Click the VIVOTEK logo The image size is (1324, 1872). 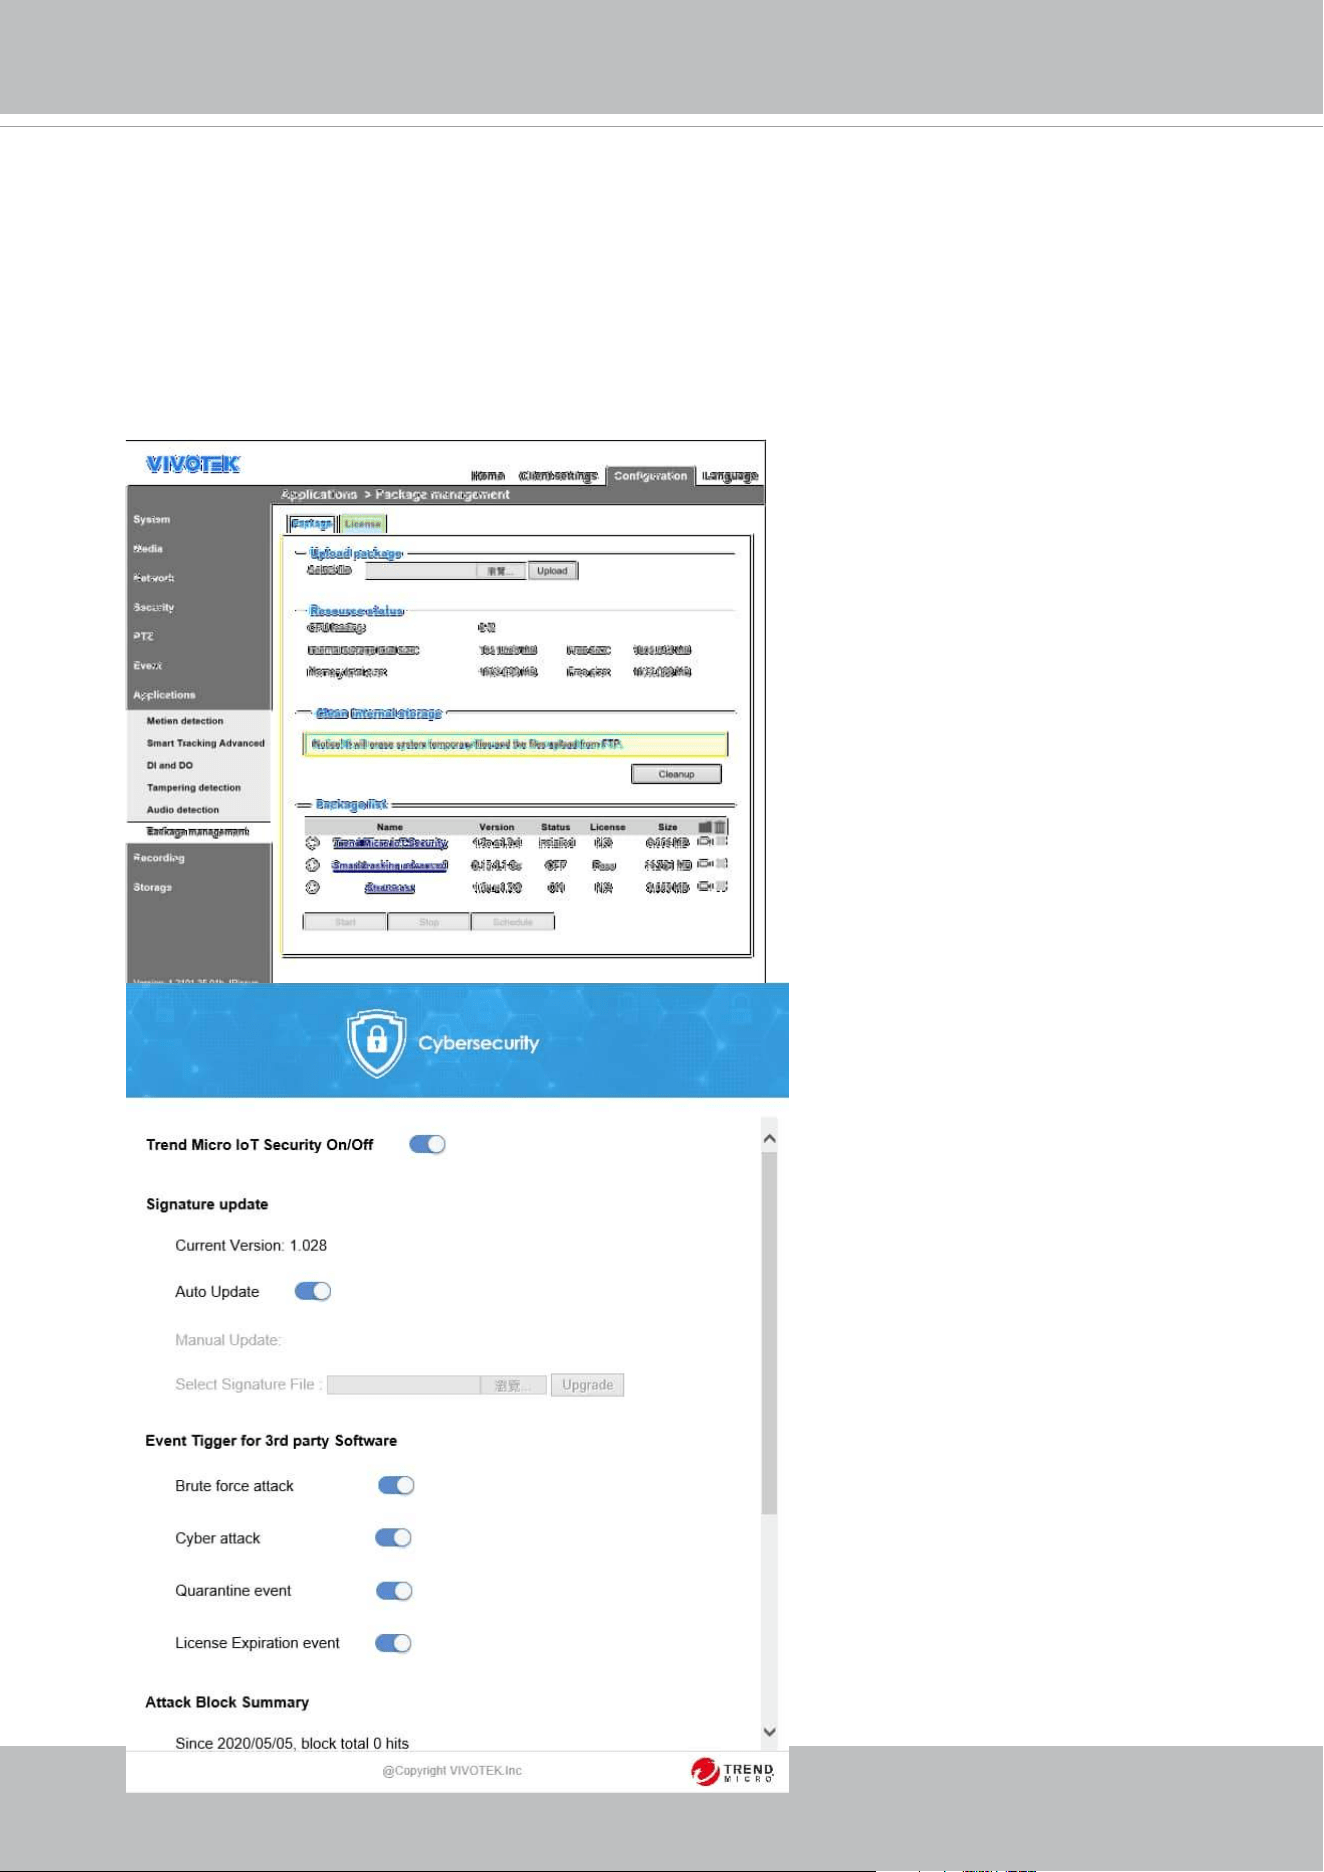click(193, 464)
